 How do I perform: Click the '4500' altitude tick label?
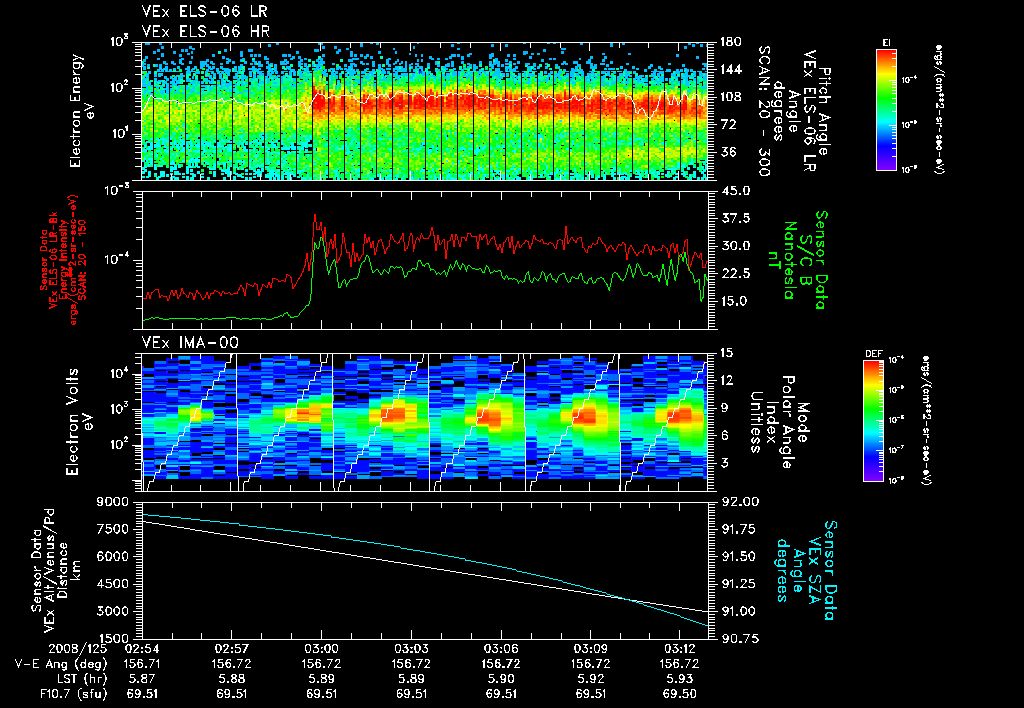[x=114, y=585]
